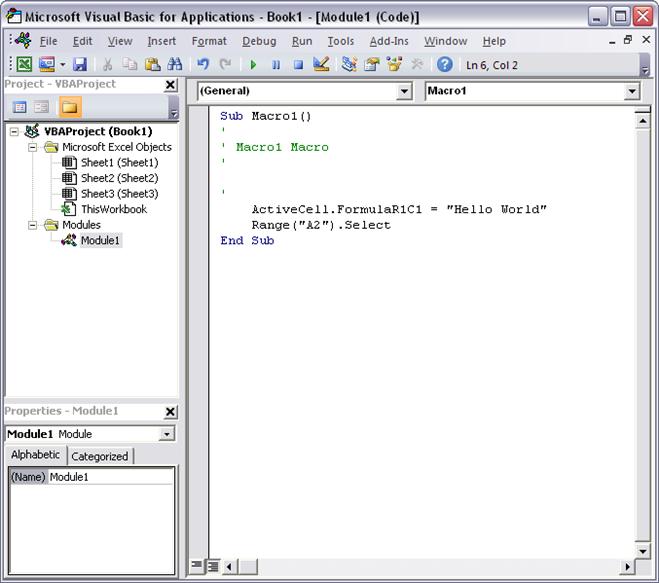Open the Run menu
The height and width of the screenshot is (583, 659).
click(302, 41)
